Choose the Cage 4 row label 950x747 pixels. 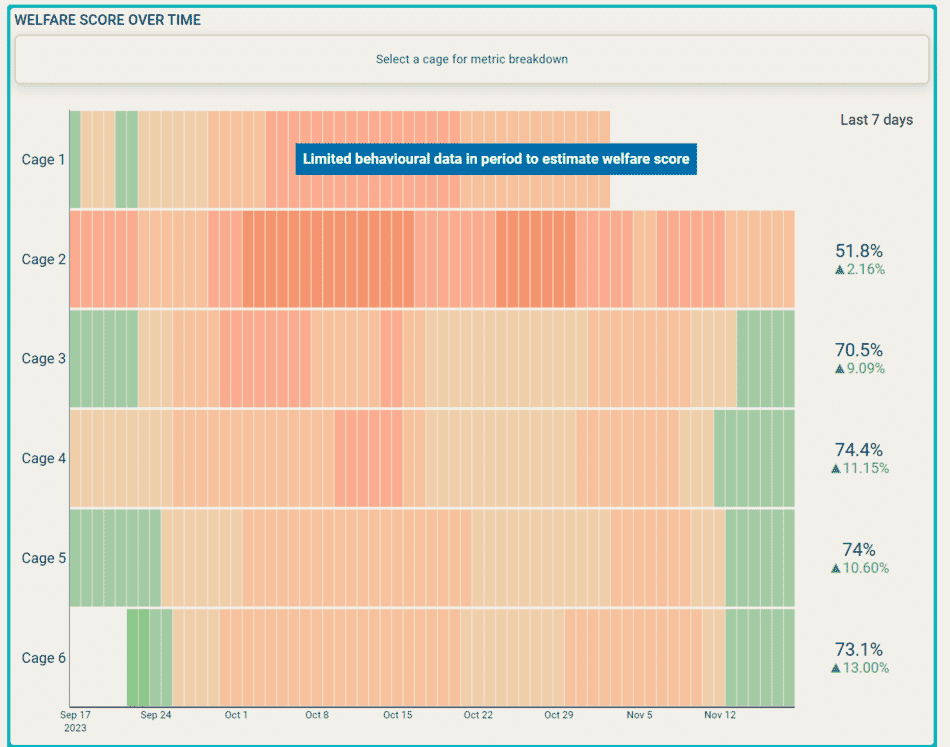pyautogui.click(x=44, y=458)
